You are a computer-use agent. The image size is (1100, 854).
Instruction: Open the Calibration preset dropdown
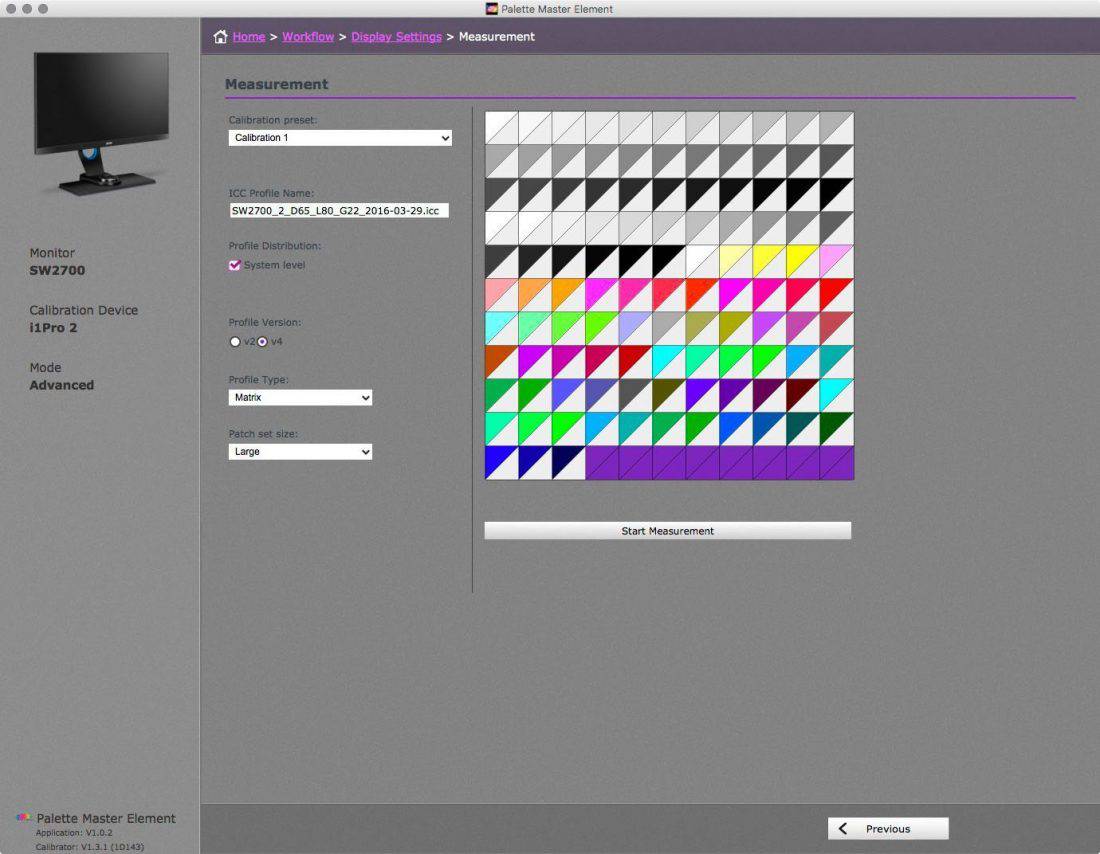[340, 138]
